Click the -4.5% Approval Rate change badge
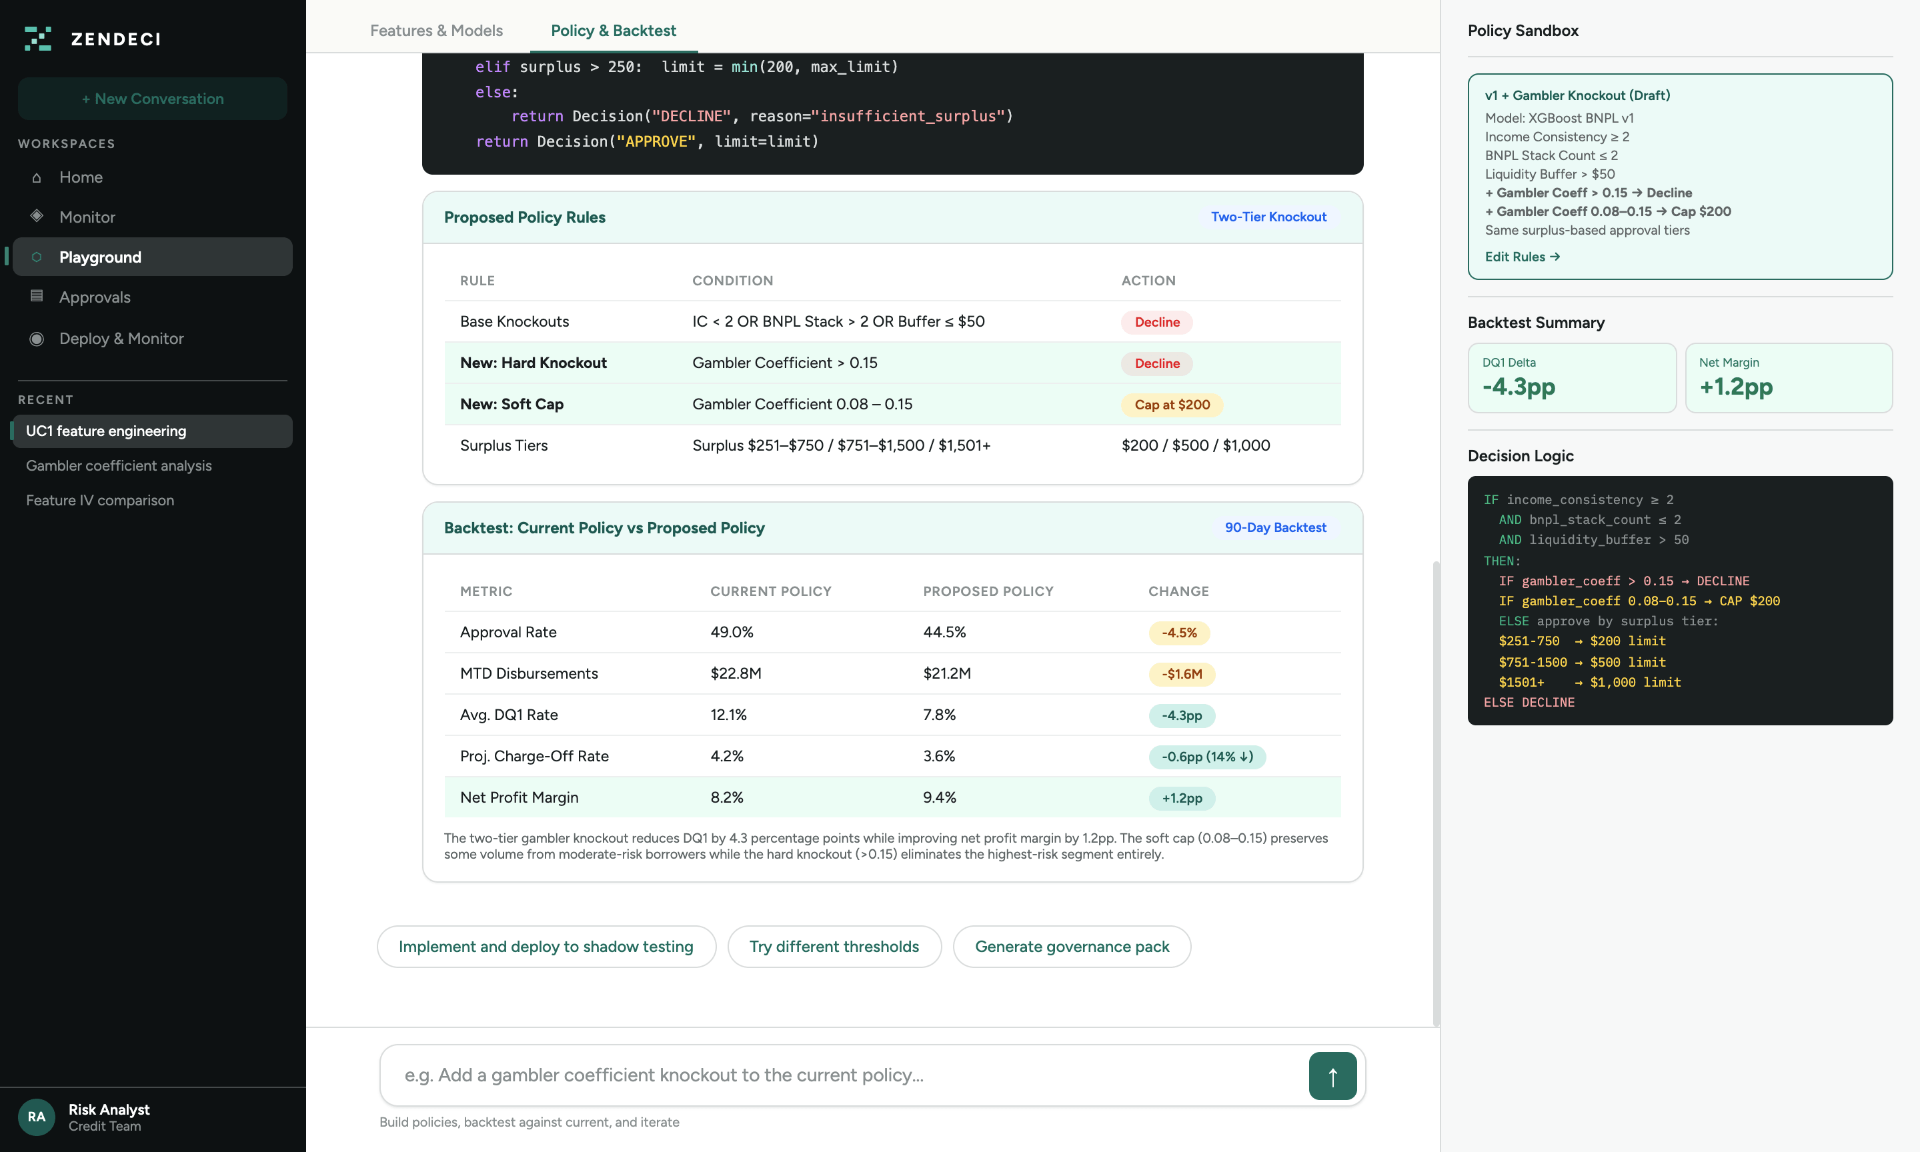The width and height of the screenshot is (1920, 1152). point(1179,633)
